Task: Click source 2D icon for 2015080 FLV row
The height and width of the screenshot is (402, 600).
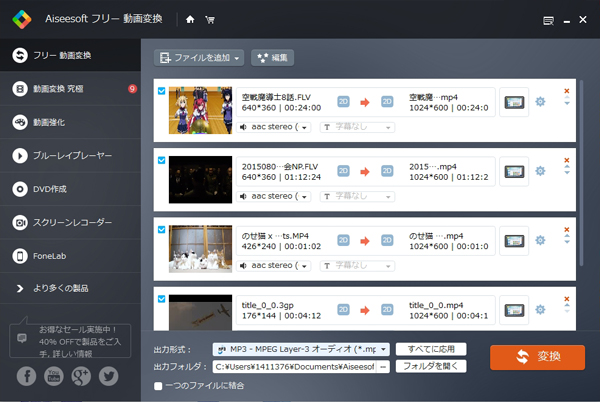Action: tap(343, 171)
